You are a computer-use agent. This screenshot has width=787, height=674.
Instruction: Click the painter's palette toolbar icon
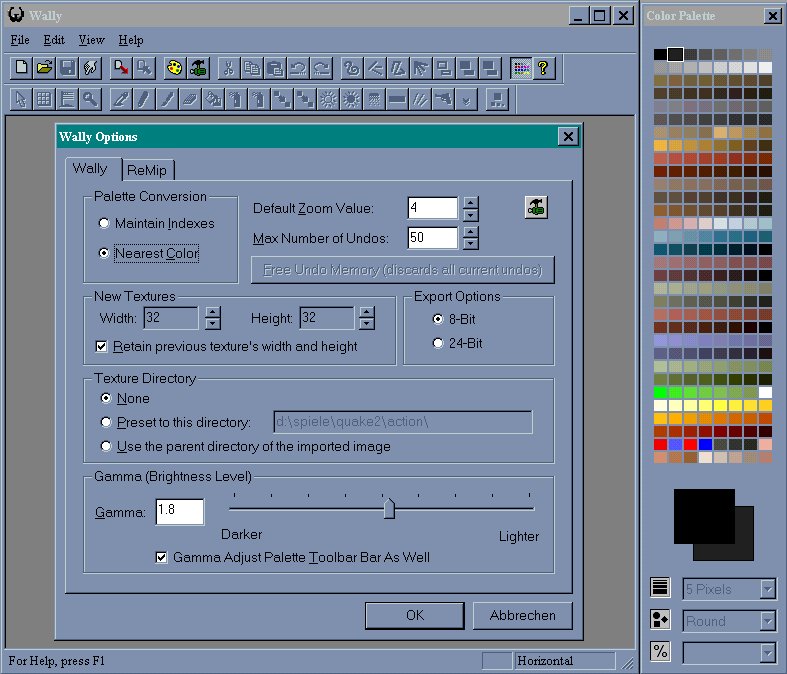tap(174, 68)
